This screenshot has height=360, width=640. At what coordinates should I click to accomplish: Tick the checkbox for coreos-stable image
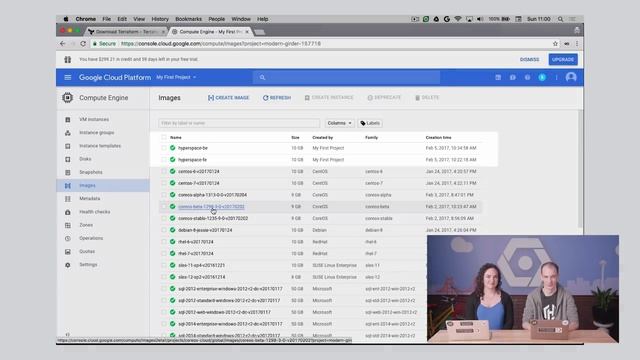click(x=164, y=218)
